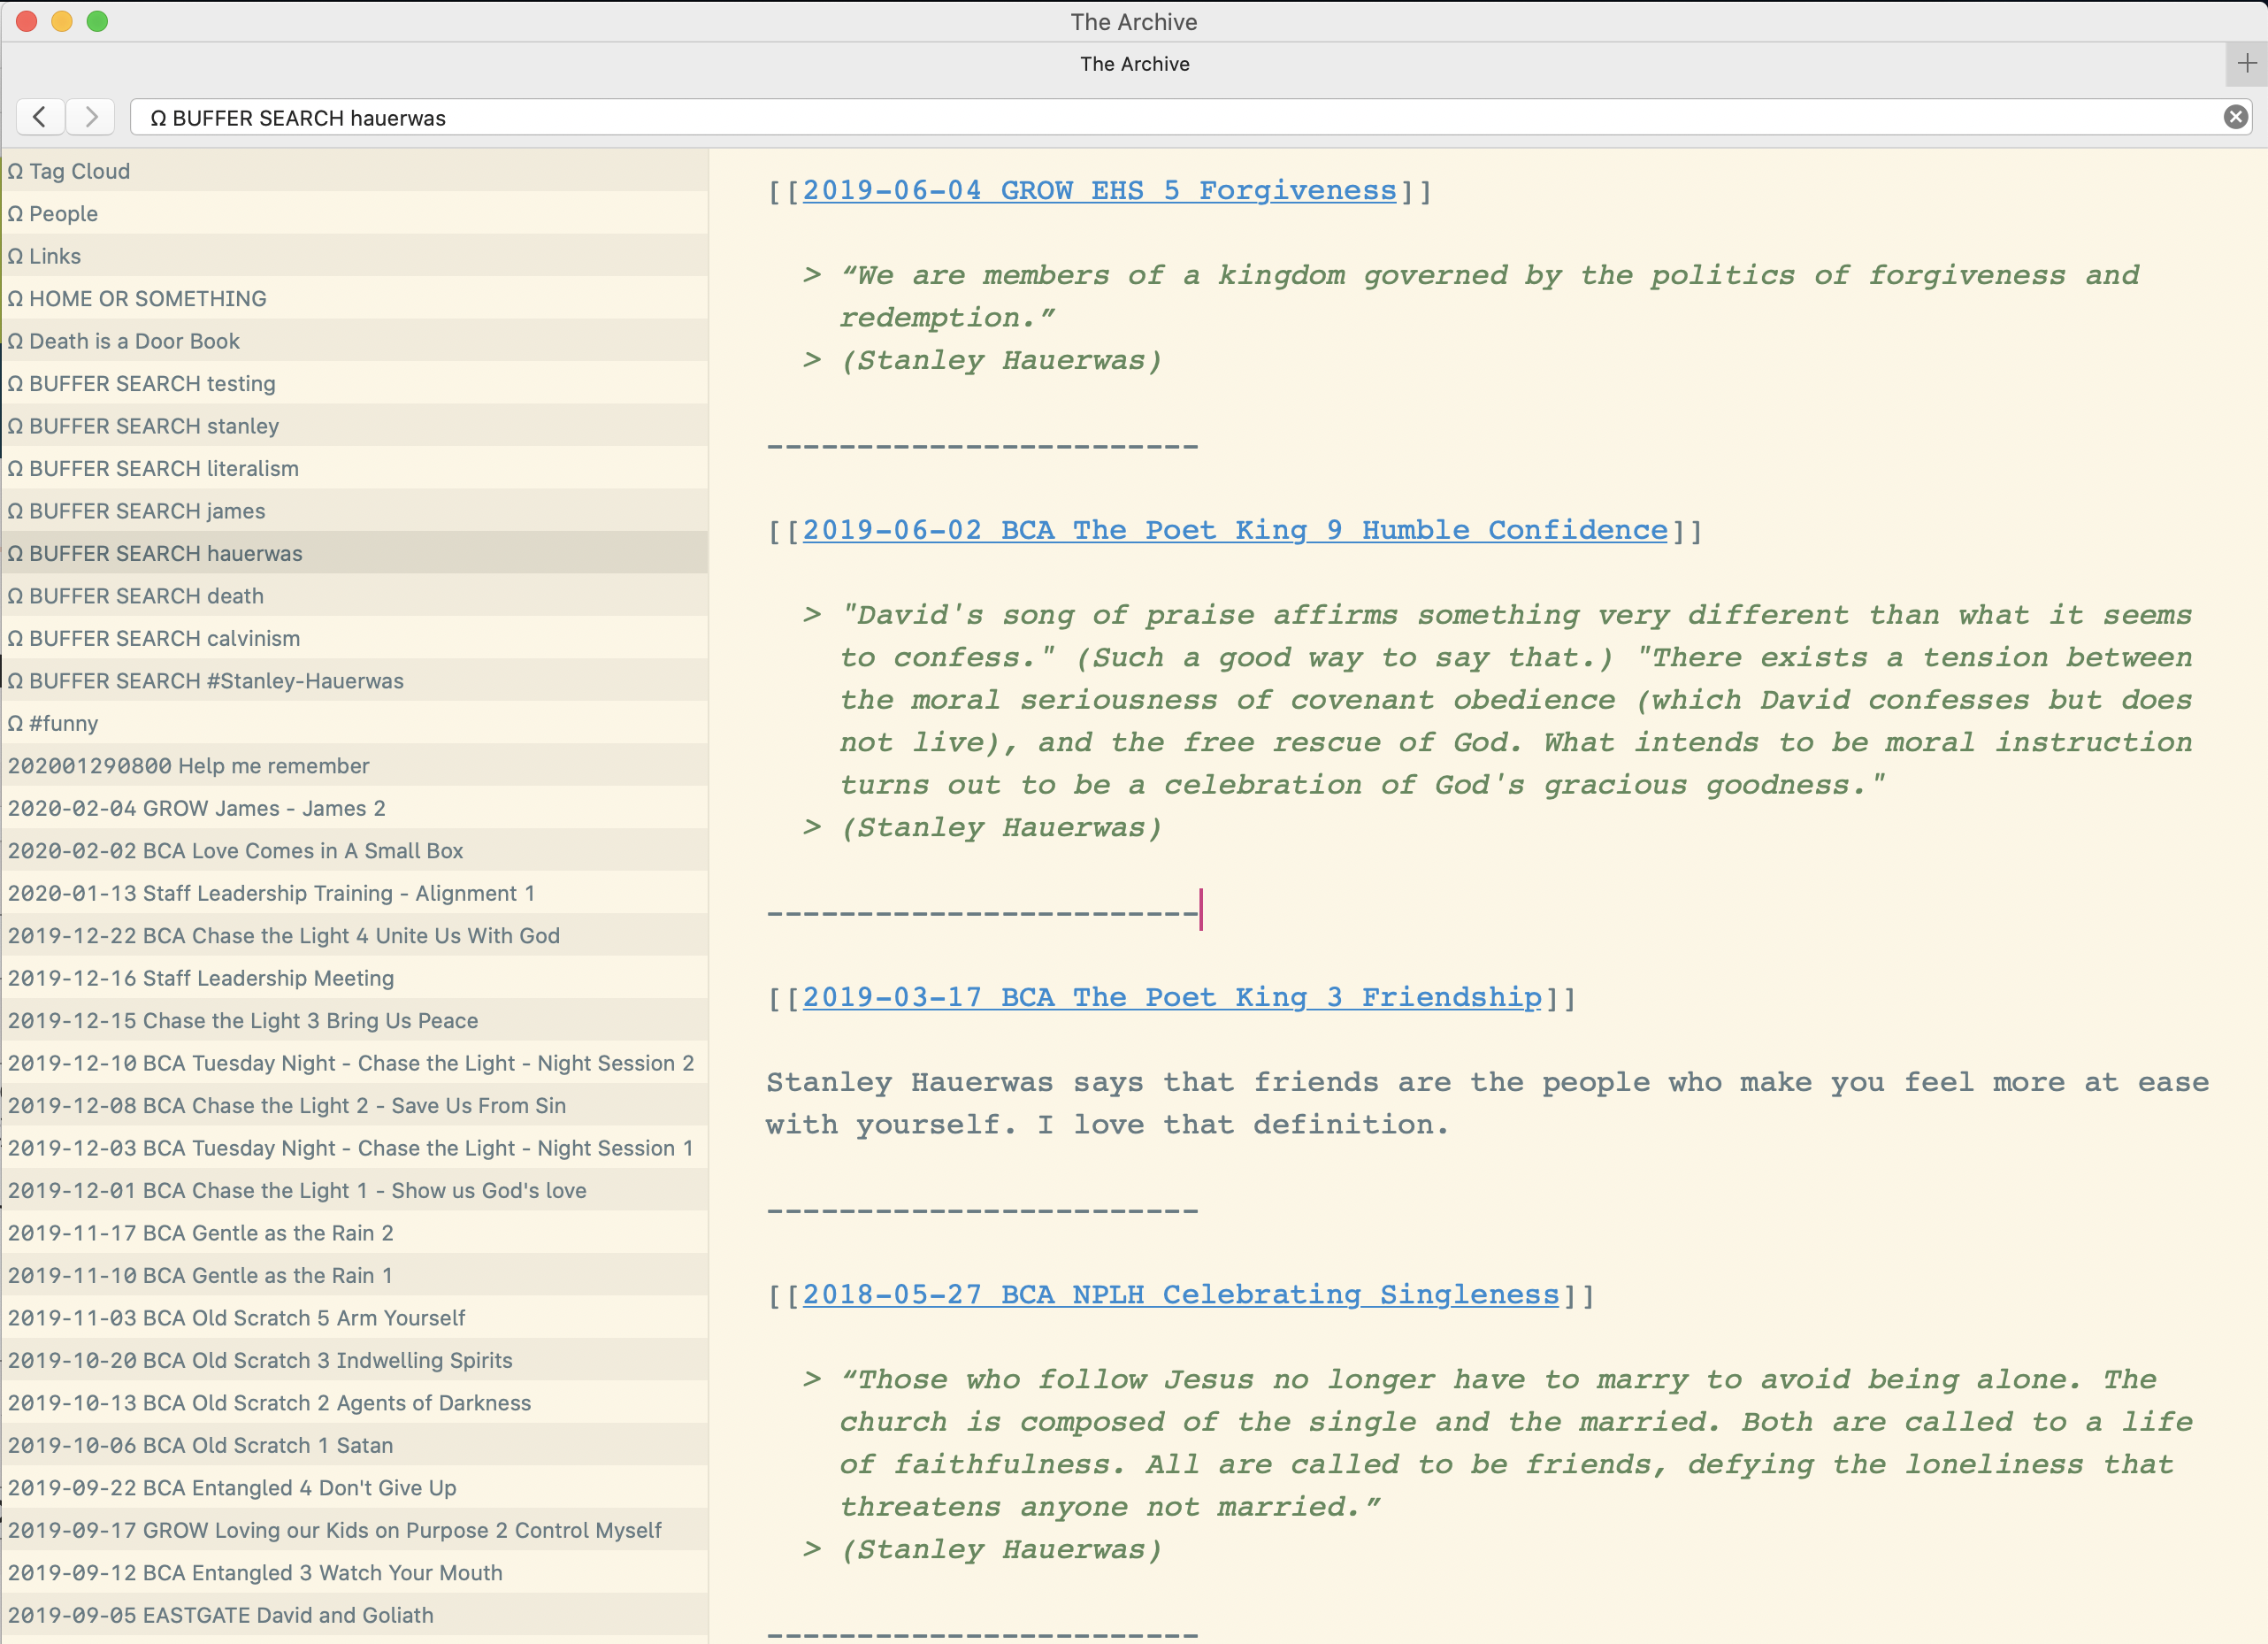The width and height of the screenshot is (2268, 1644).
Task: Select 2019-12-16 Staff Leadership Meeting note
Action: (x=354, y=978)
